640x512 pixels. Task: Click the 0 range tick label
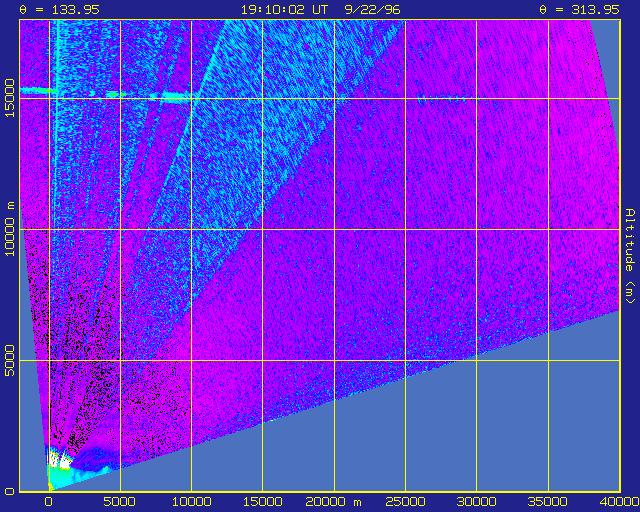49,502
